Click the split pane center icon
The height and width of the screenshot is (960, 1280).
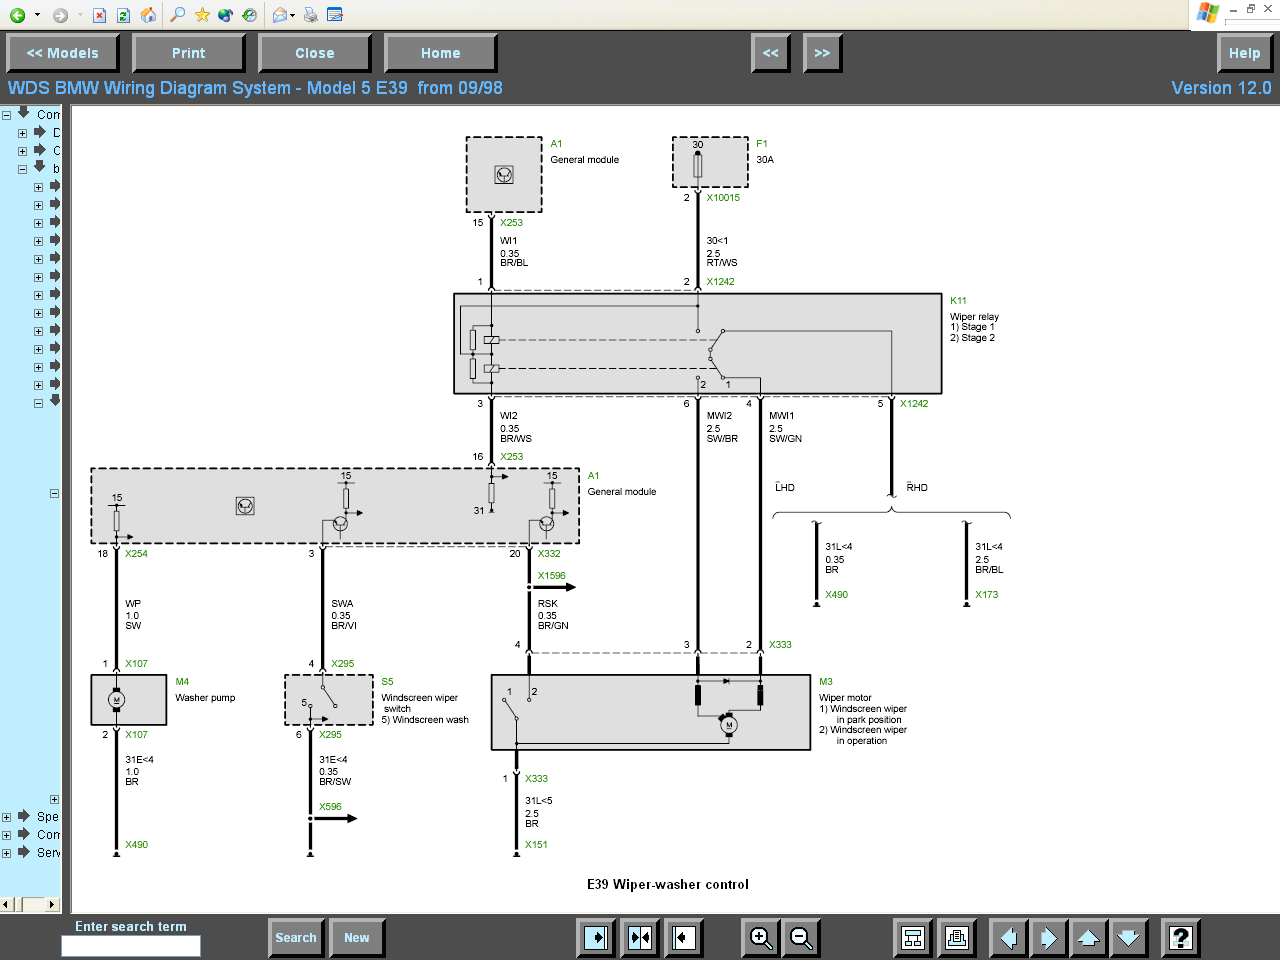[x=640, y=938]
